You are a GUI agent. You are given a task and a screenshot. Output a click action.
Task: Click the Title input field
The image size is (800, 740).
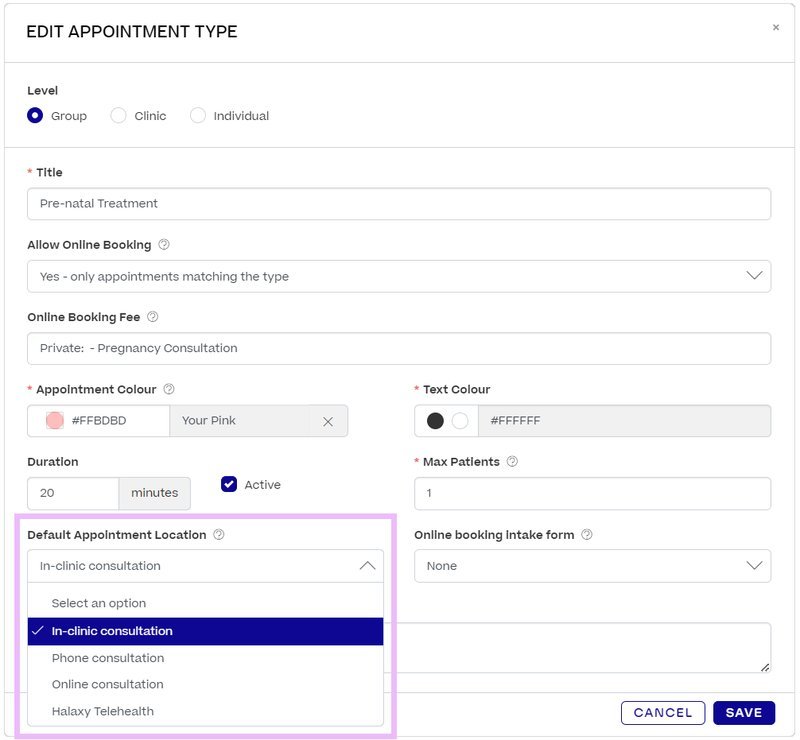click(399, 204)
